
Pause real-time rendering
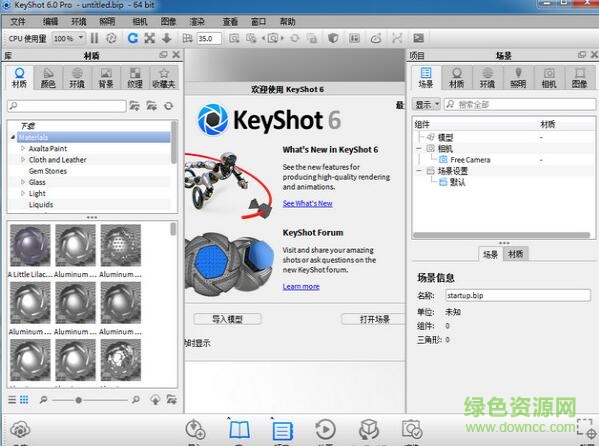coord(94,38)
